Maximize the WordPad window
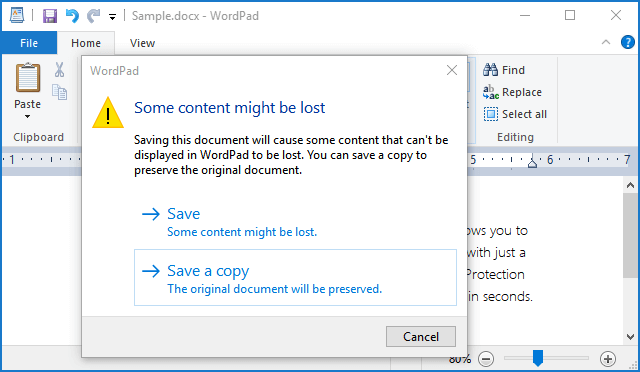This screenshot has height=372, width=640. tap(570, 16)
